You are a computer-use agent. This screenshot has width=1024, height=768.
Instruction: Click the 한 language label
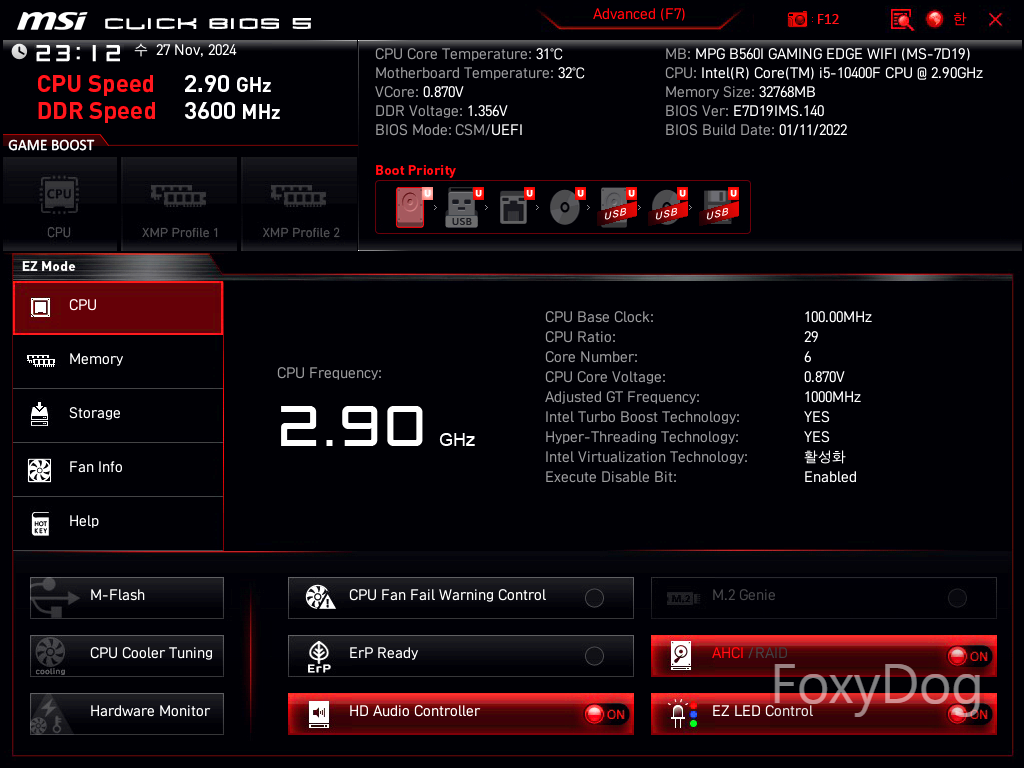(960, 19)
